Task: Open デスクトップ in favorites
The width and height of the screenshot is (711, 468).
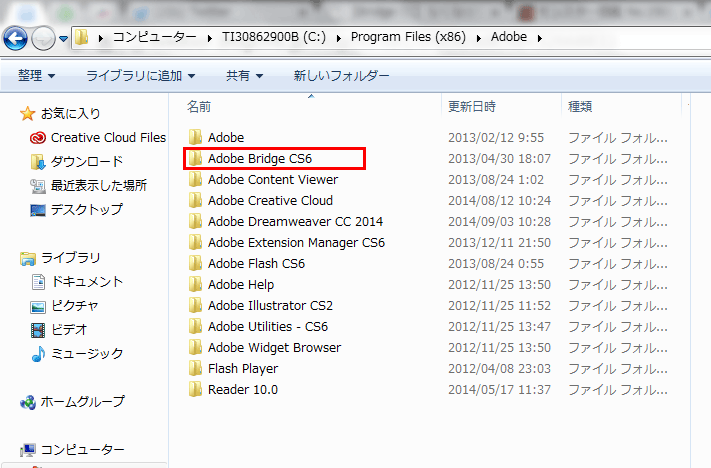Action: 87,210
